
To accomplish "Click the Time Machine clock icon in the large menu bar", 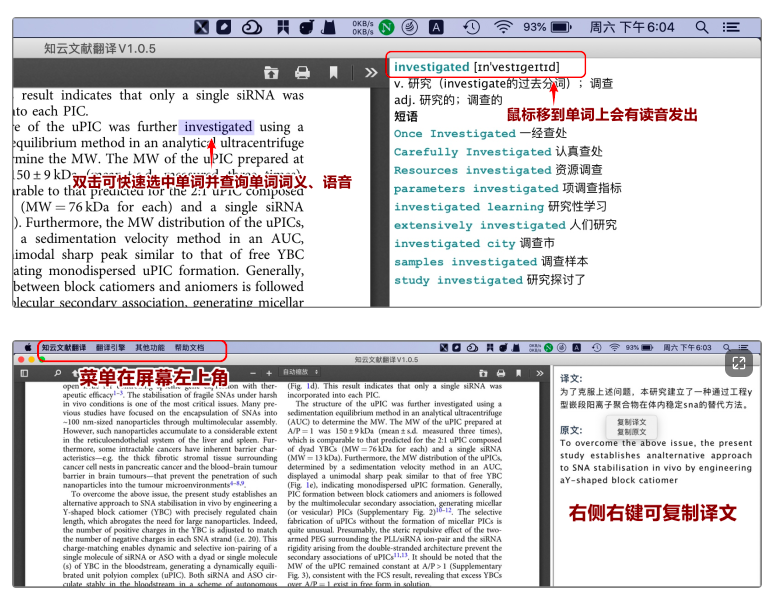I will (x=471, y=27).
